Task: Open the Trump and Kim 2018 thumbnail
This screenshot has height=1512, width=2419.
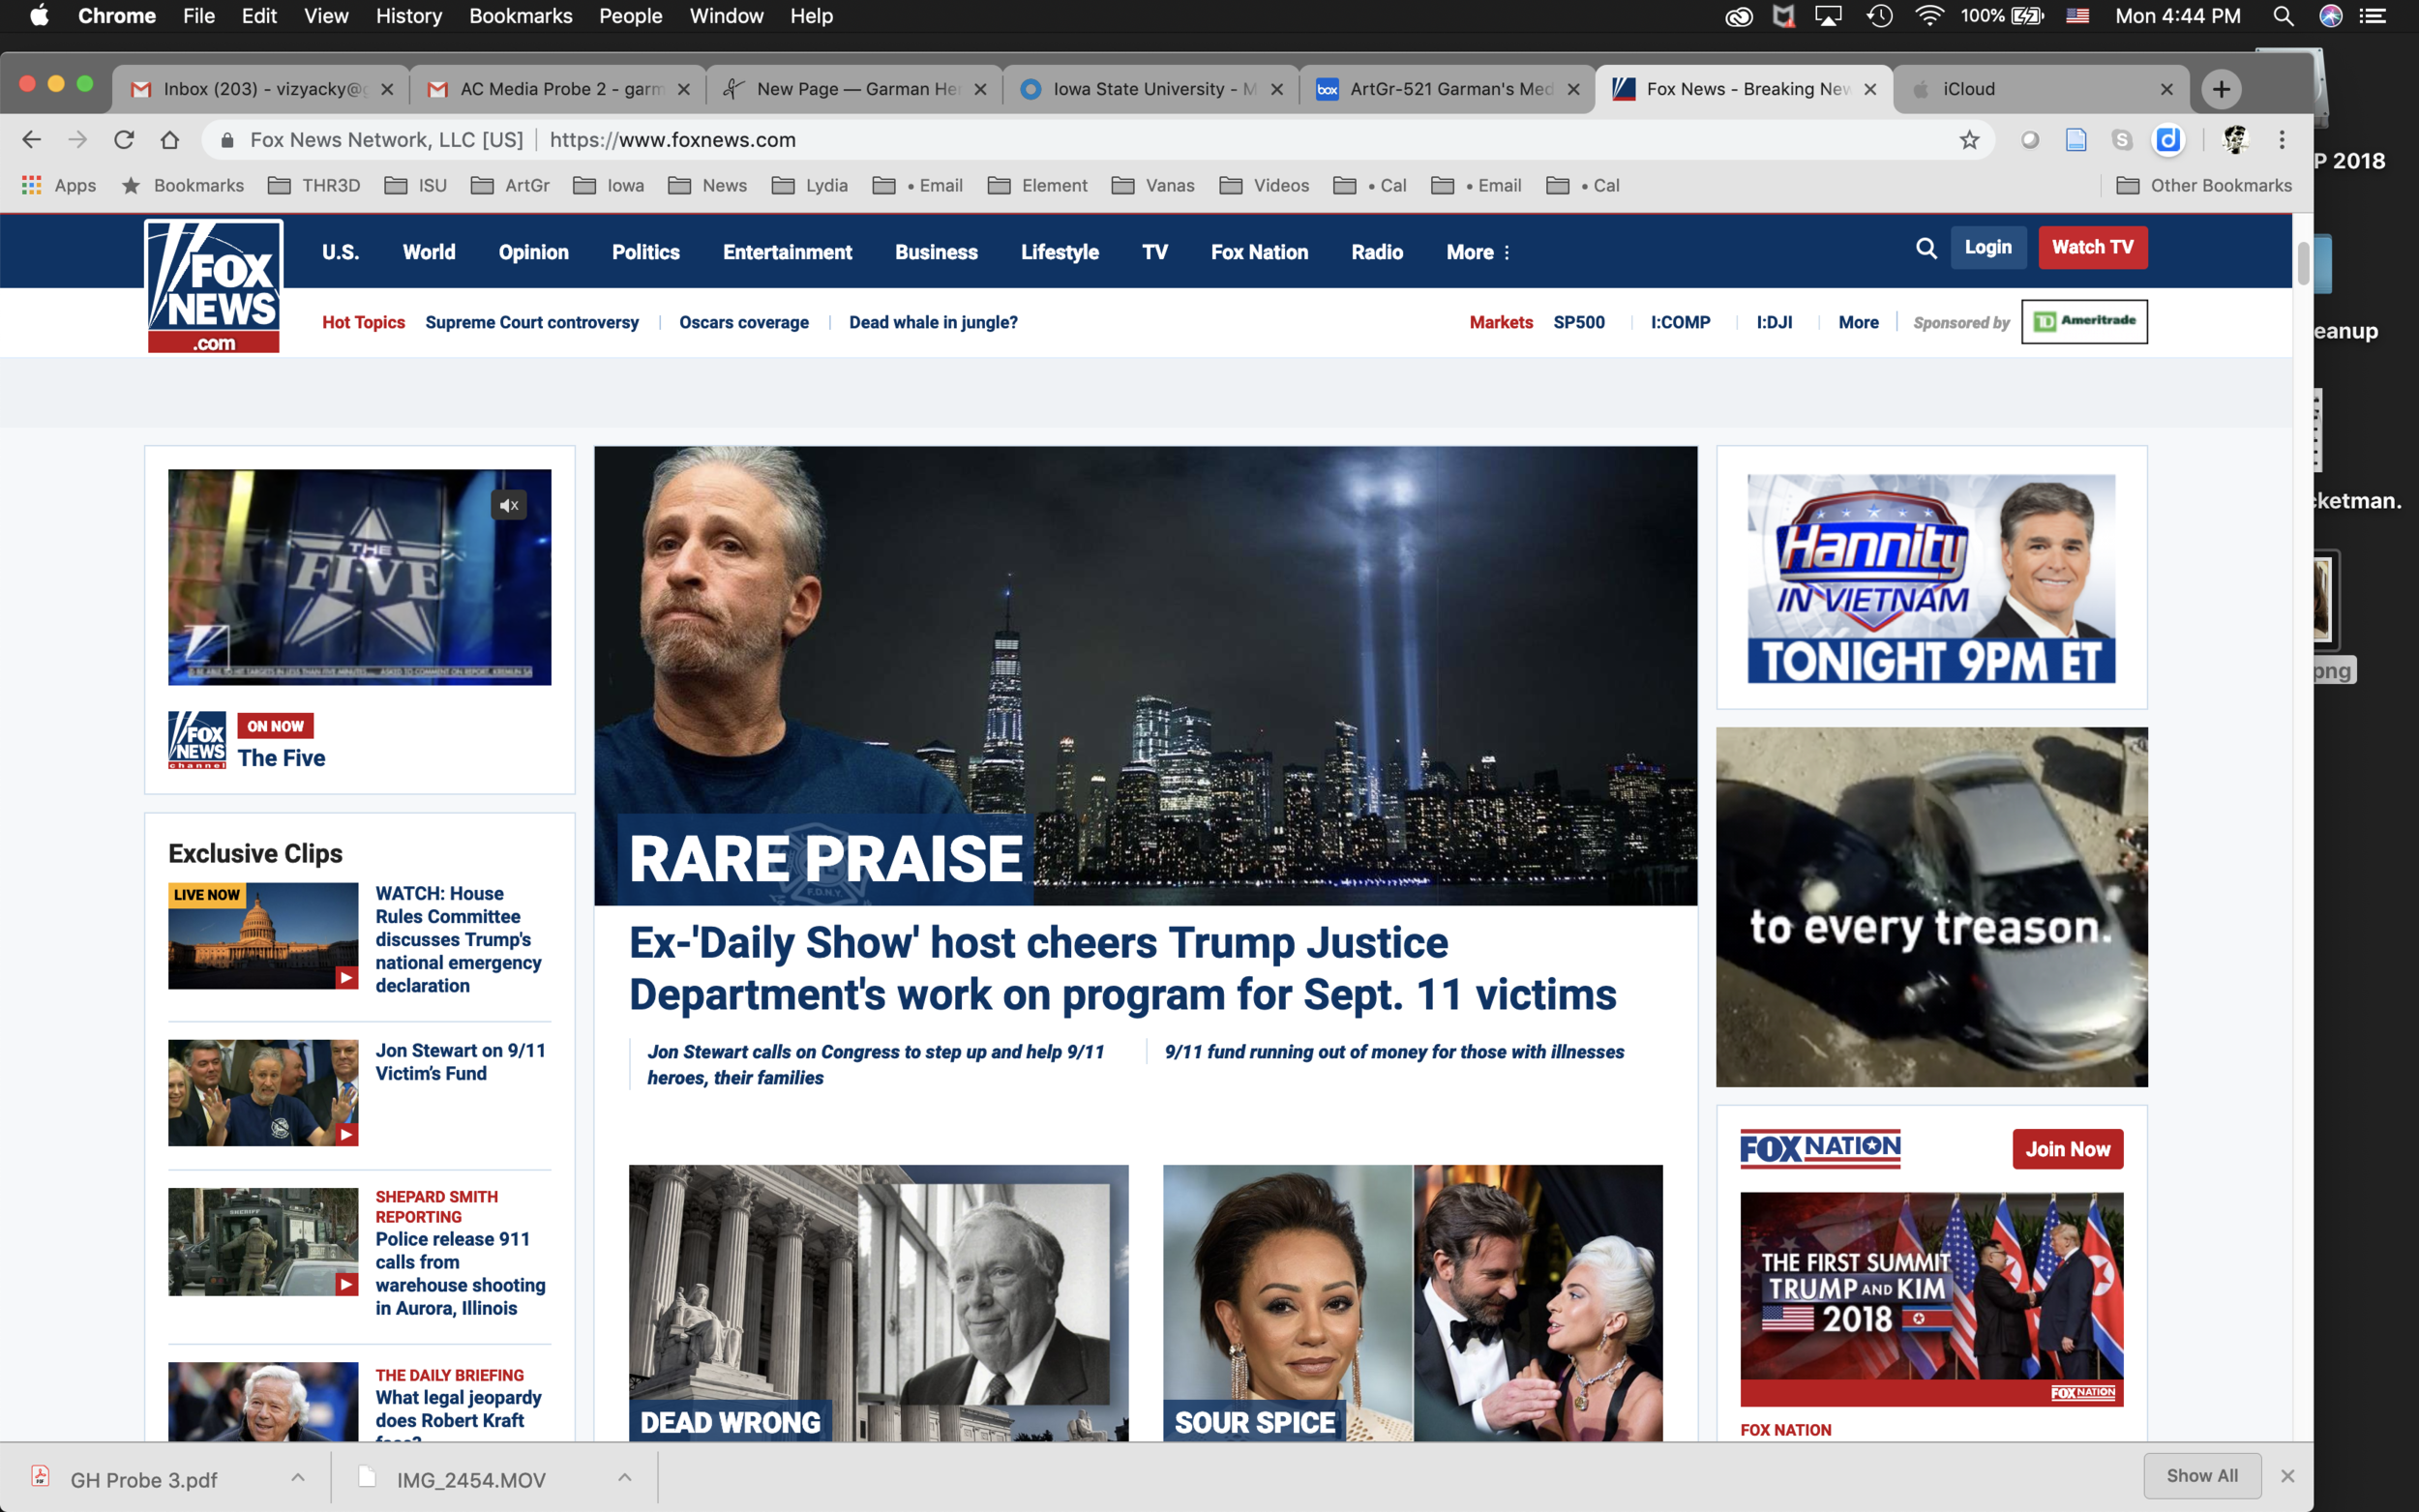Action: click(1931, 1299)
